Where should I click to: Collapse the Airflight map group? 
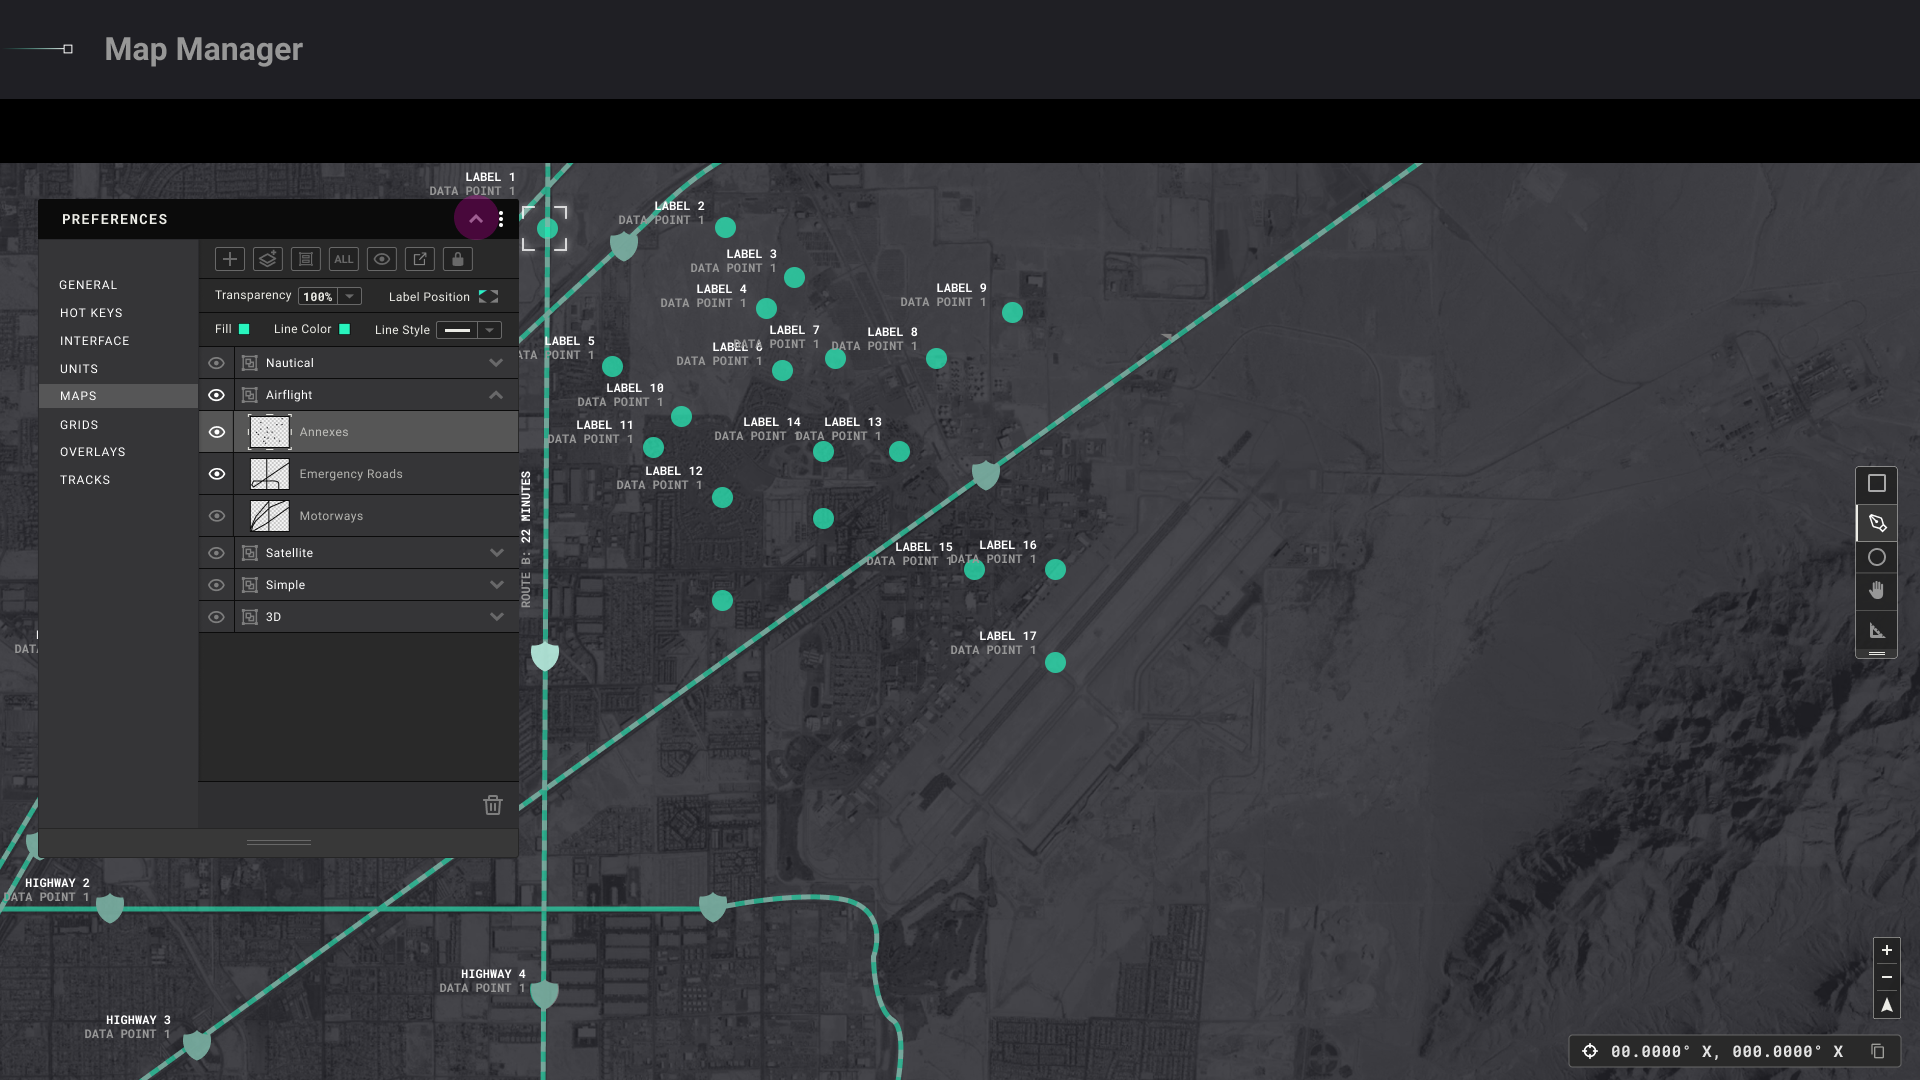tap(496, 395)
